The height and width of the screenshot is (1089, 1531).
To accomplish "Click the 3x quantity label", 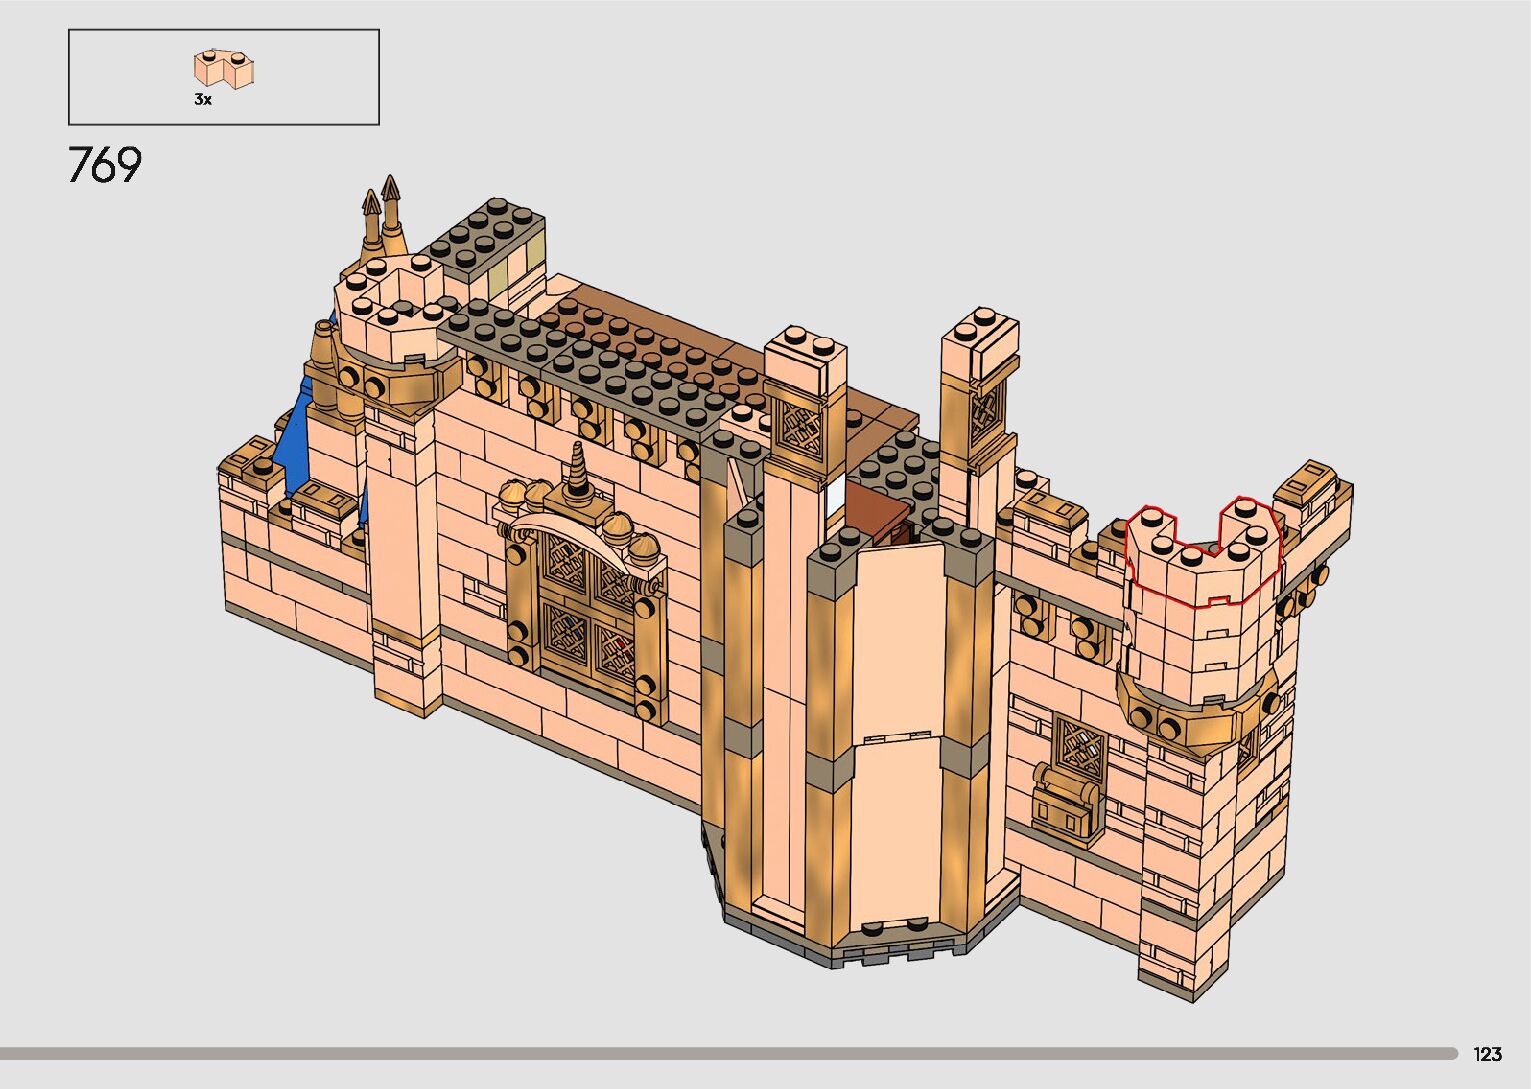I will click(203, 100).
